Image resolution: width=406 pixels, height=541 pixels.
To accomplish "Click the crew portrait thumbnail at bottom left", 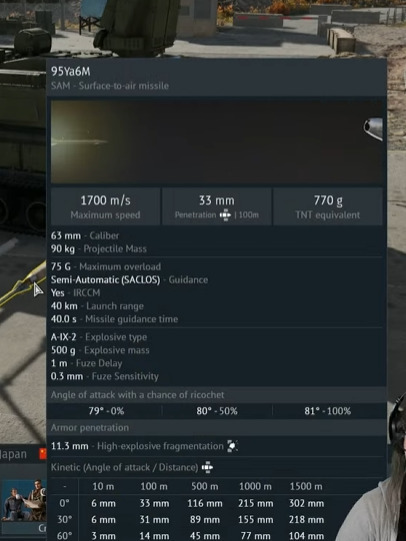I will [23, 500].
